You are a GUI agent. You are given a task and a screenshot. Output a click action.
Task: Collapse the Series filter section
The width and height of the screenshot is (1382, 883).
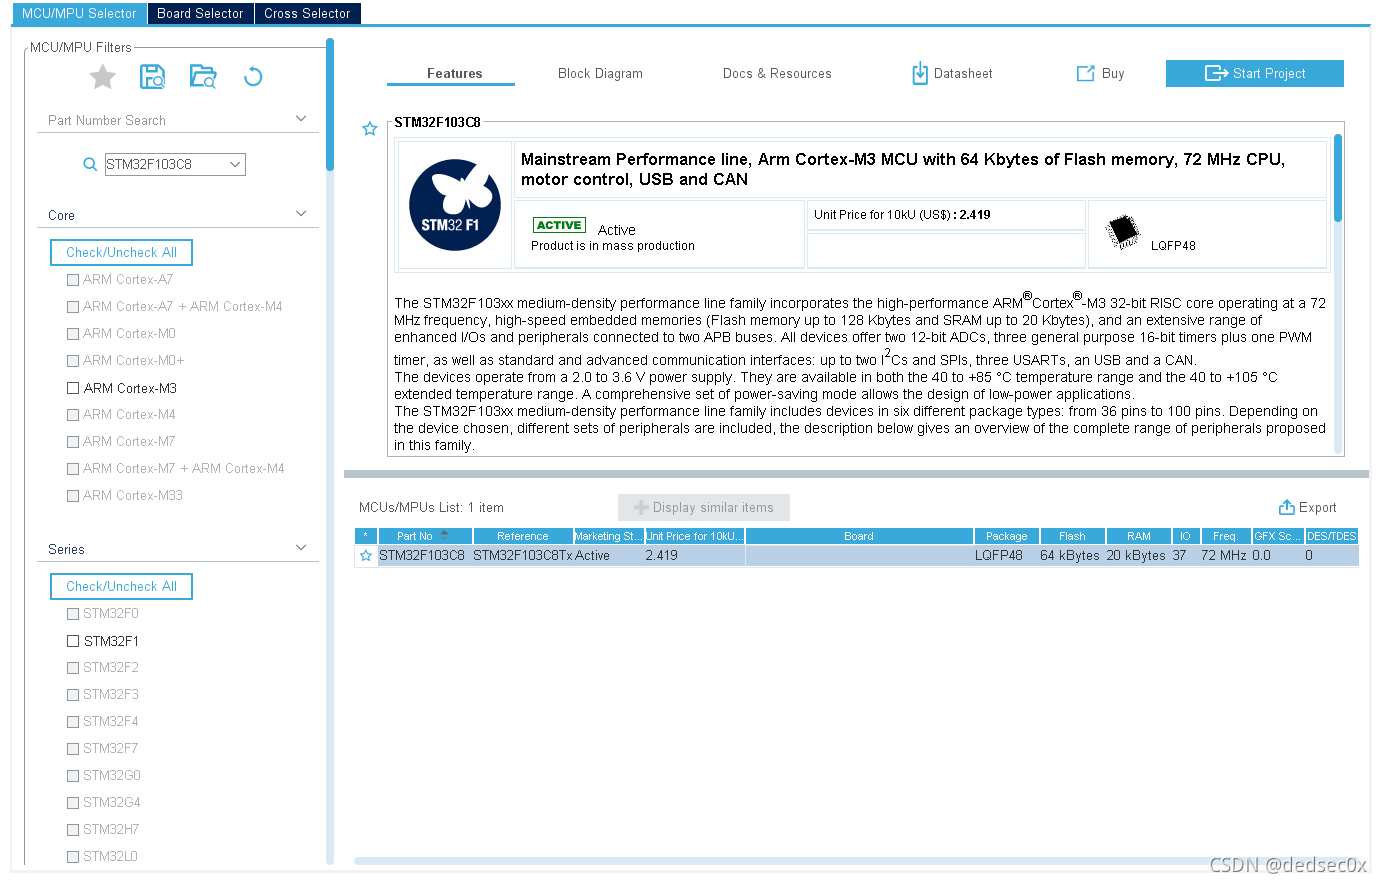click(x=301, y=548)
